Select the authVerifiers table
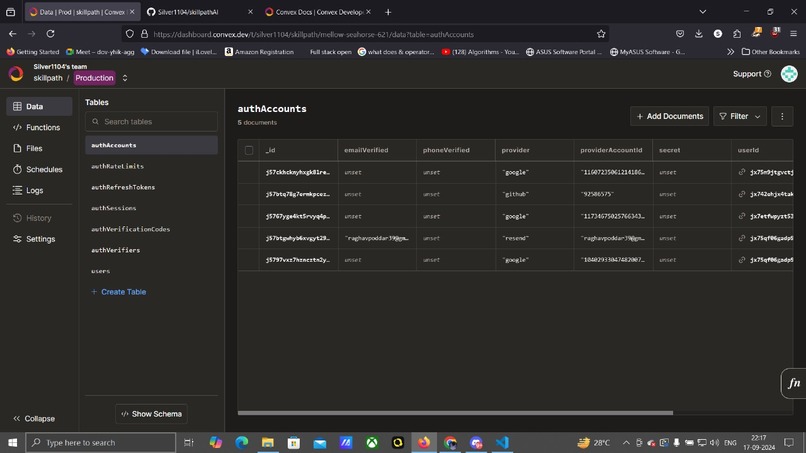 [x=151, y=250]
